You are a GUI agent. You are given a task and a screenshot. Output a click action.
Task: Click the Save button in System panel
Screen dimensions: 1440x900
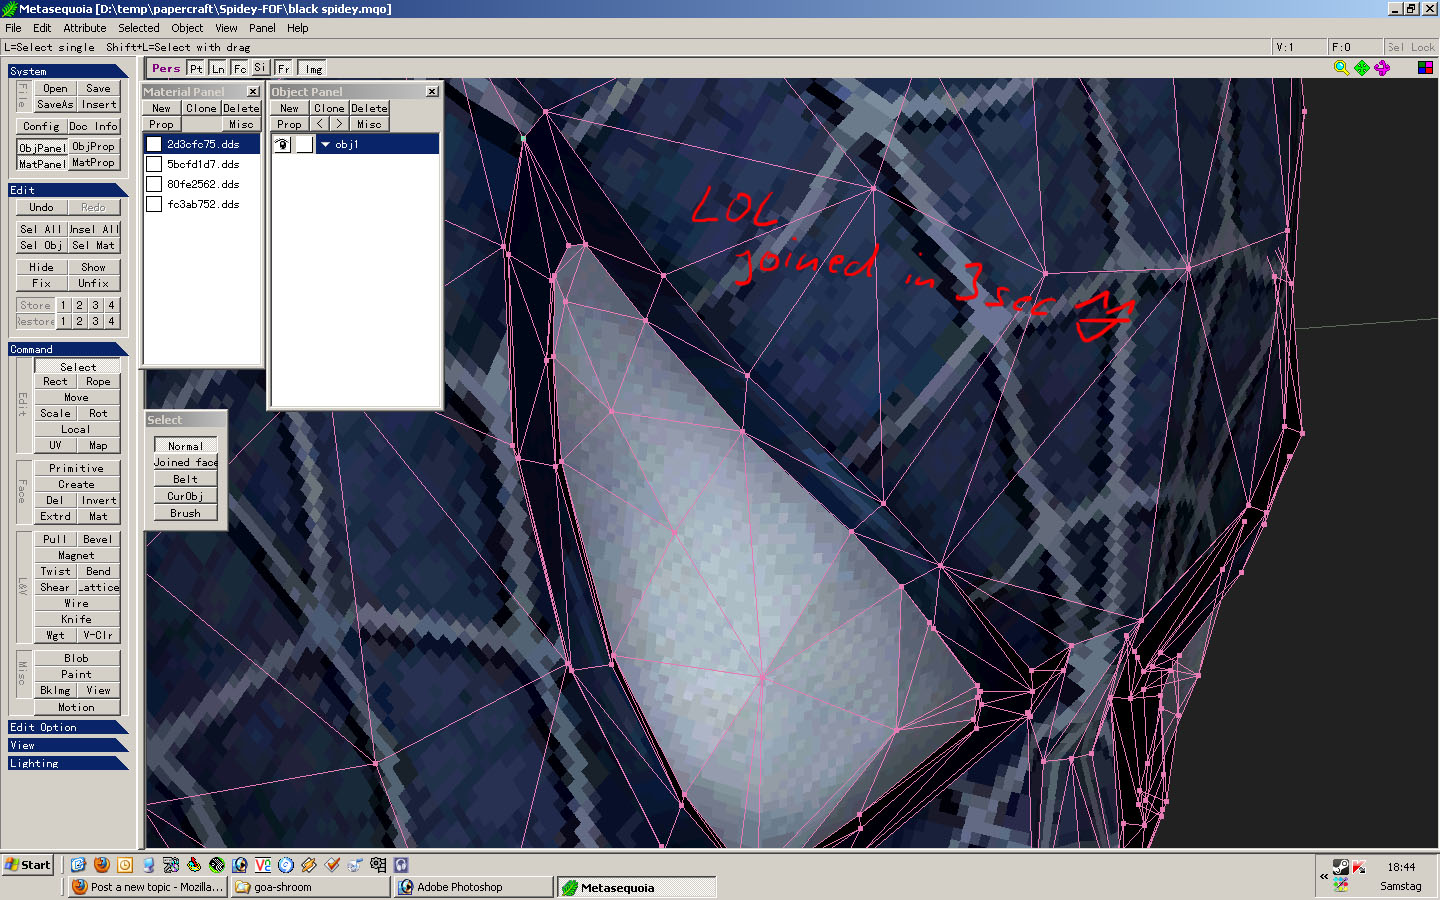98,88
